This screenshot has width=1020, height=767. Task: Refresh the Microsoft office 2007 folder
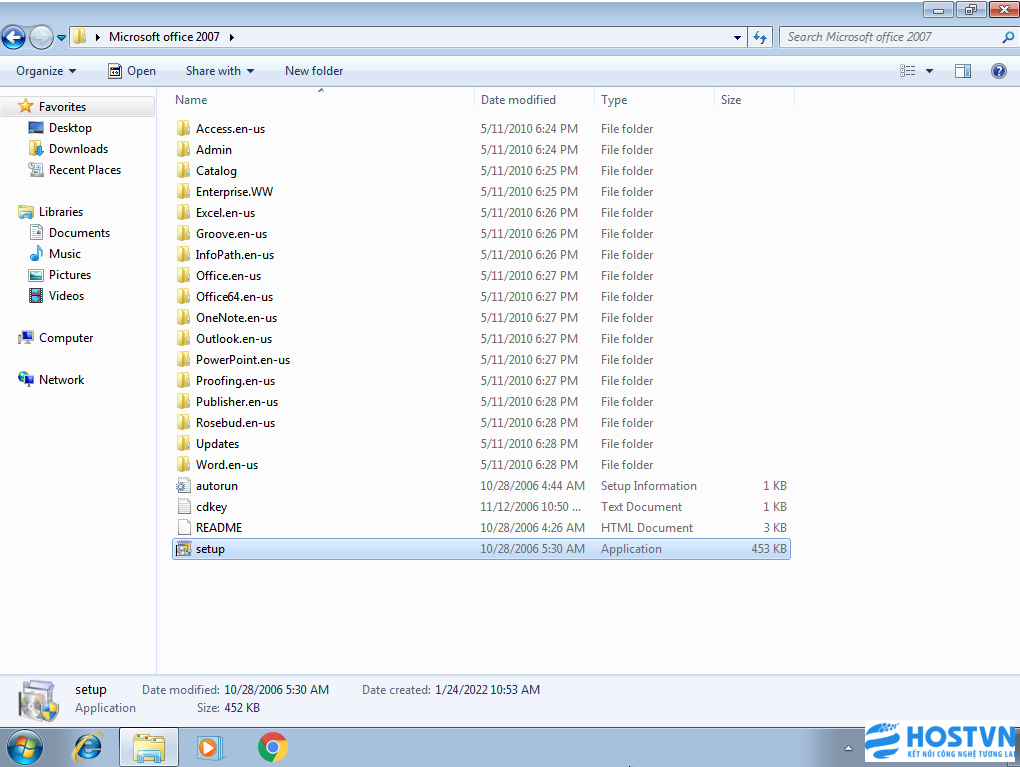click(x=760, y=38)
